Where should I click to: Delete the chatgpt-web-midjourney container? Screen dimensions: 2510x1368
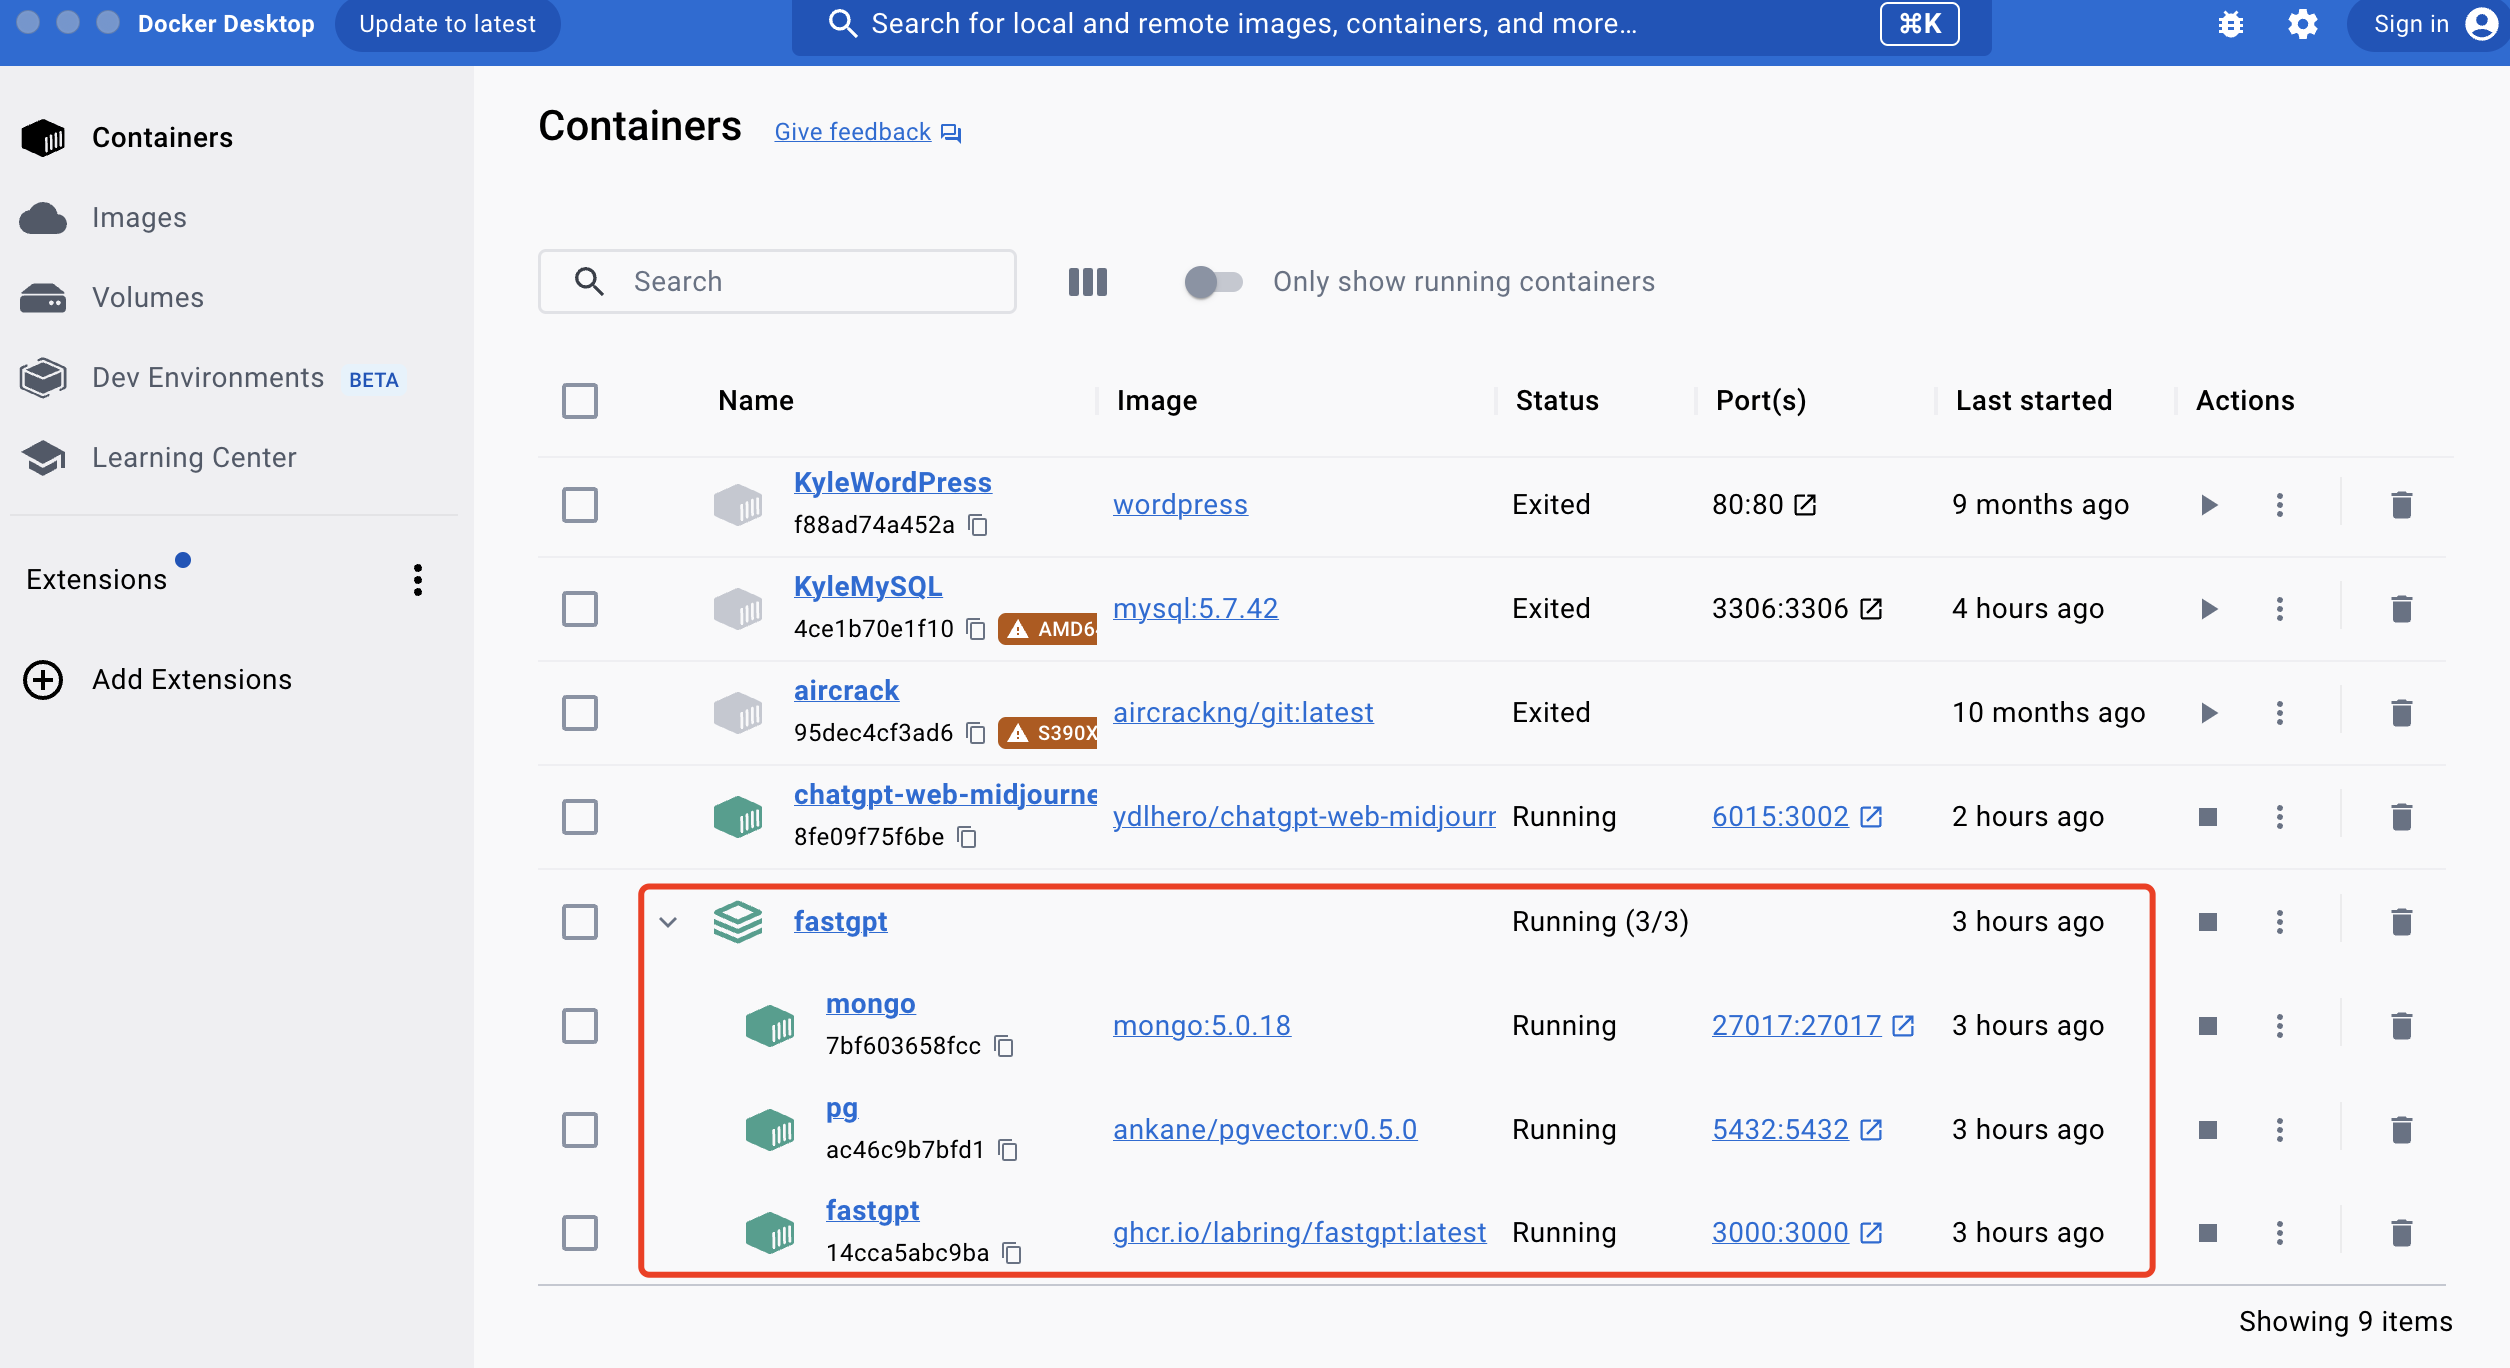pos(2401,817)
